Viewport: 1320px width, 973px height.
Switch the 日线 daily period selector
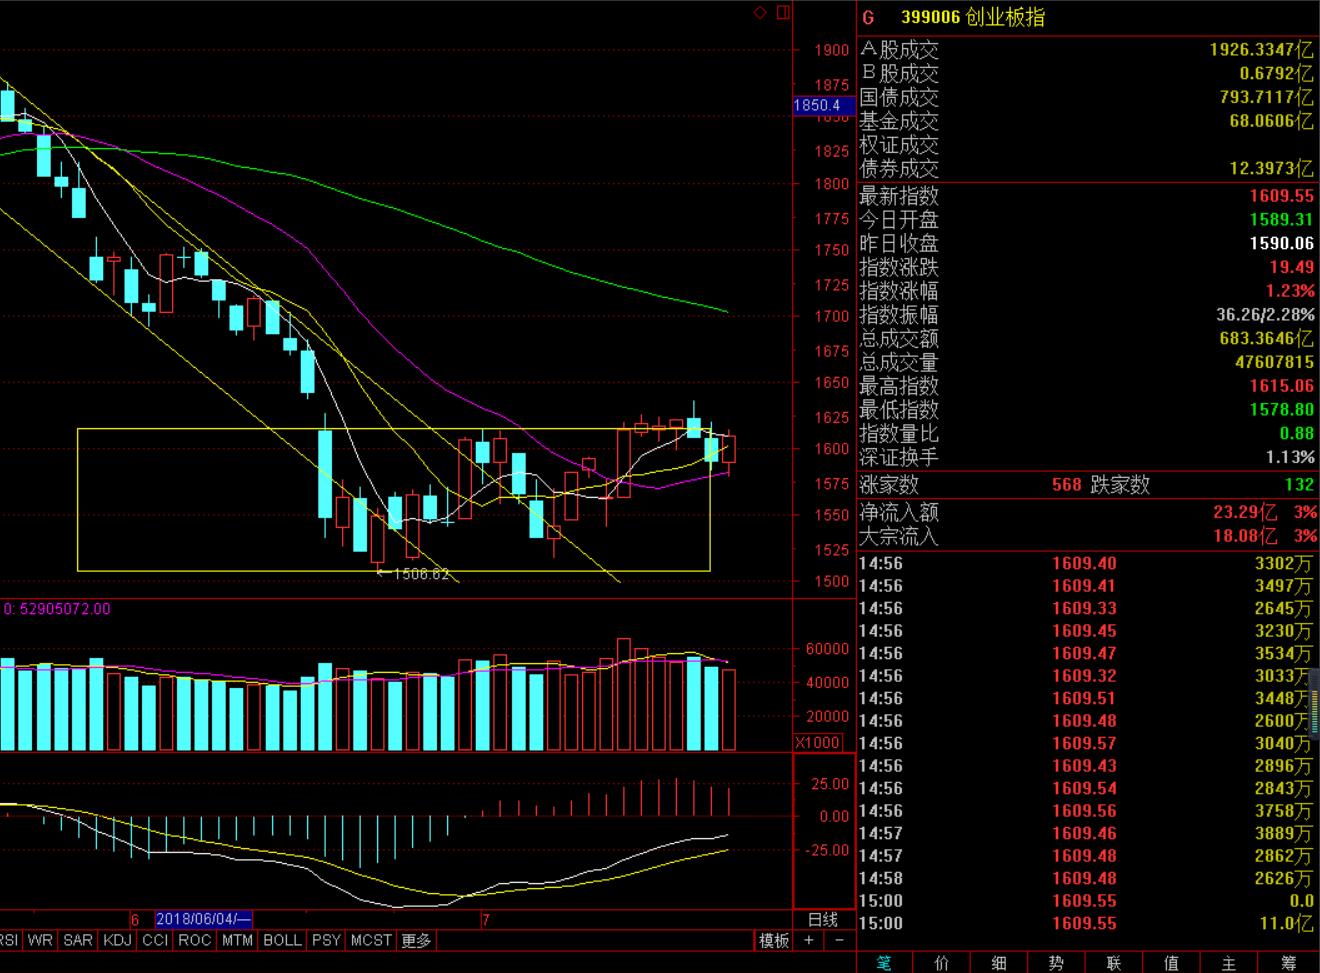pos(823,919)
